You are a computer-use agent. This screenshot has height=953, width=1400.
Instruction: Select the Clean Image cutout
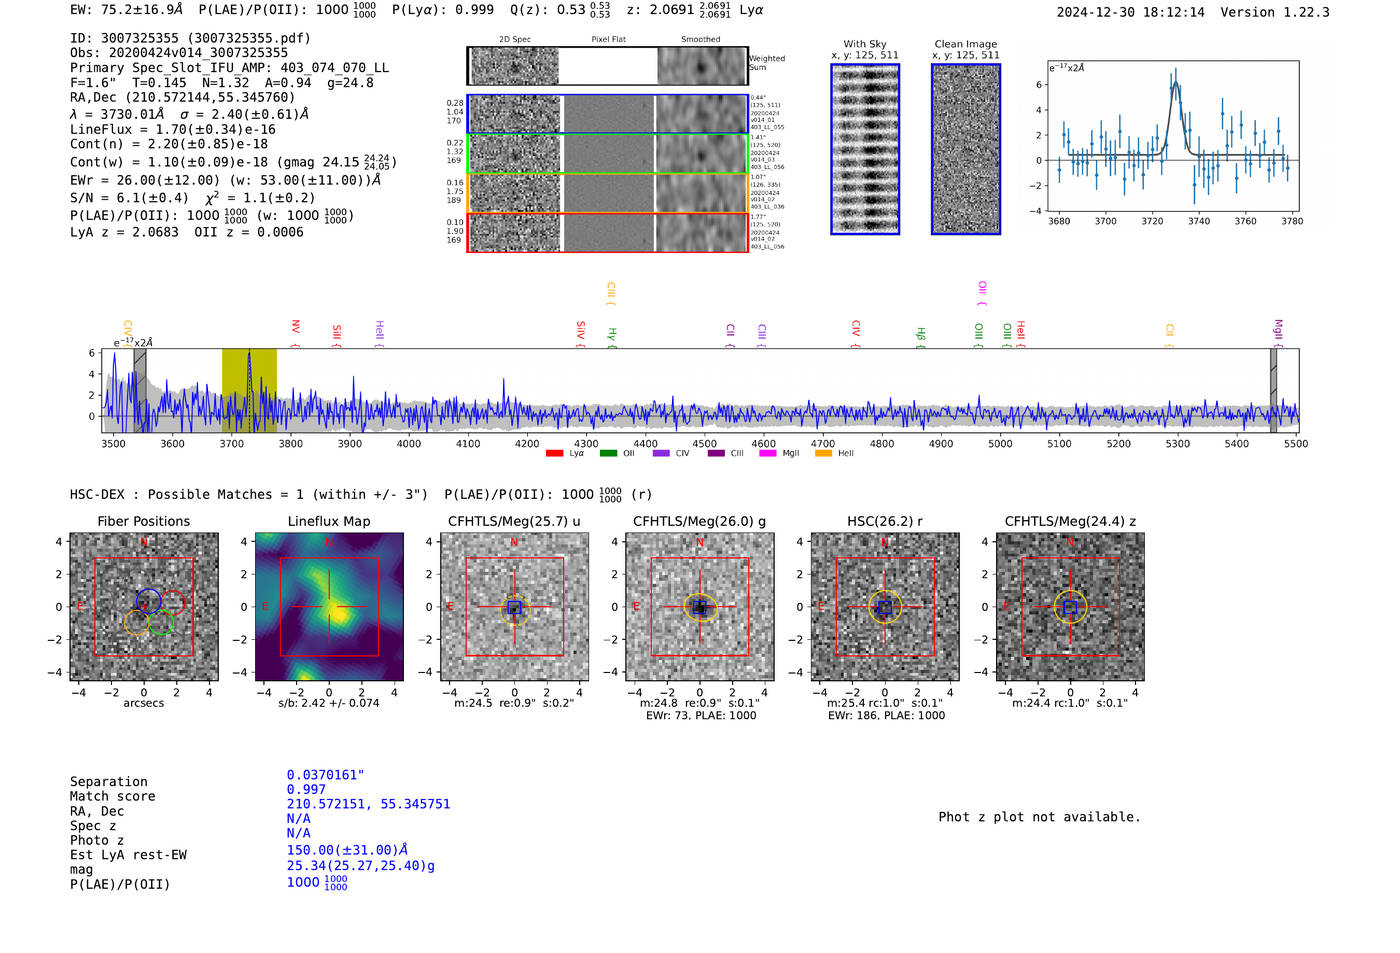[x=966, y=149]
